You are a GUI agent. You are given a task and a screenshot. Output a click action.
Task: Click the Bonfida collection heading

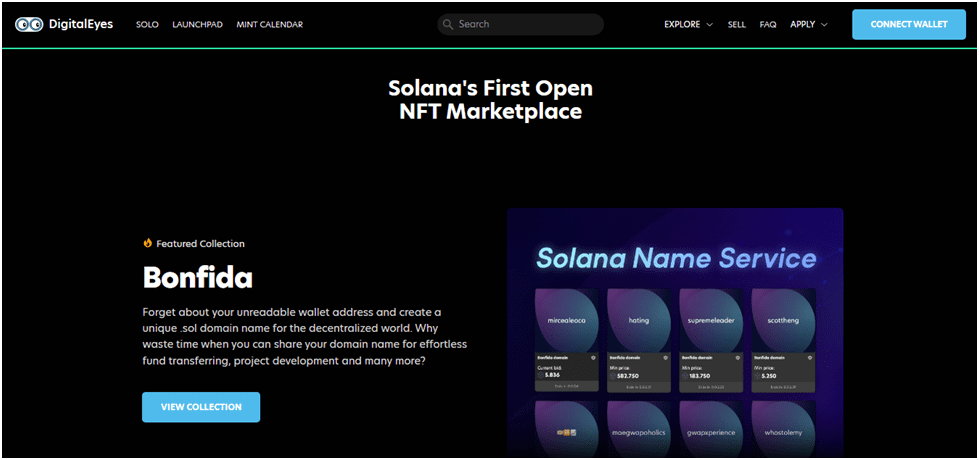197,277
